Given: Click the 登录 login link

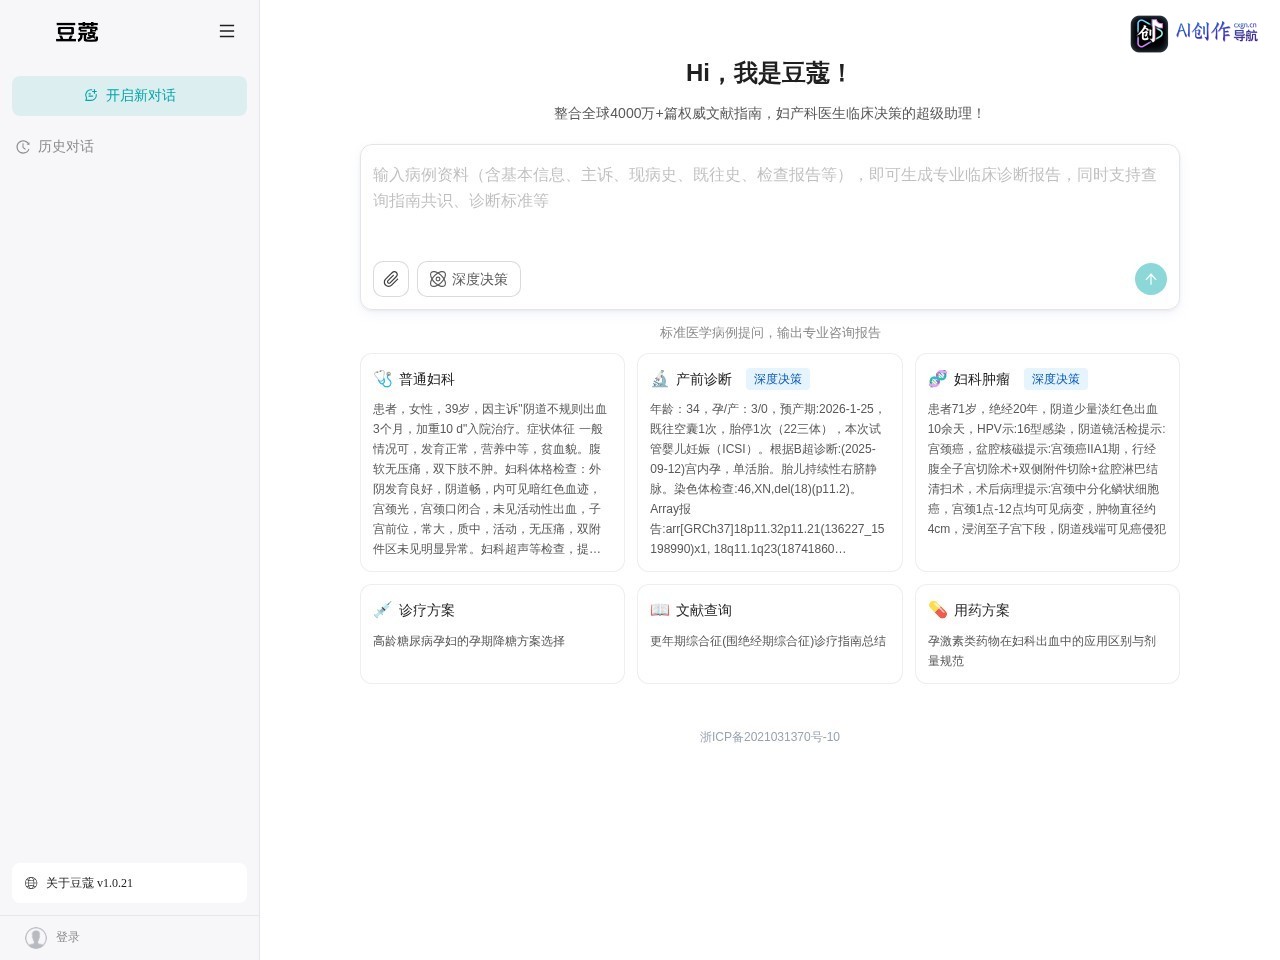Looking at the screenshot, I should (x=68, y=937).
